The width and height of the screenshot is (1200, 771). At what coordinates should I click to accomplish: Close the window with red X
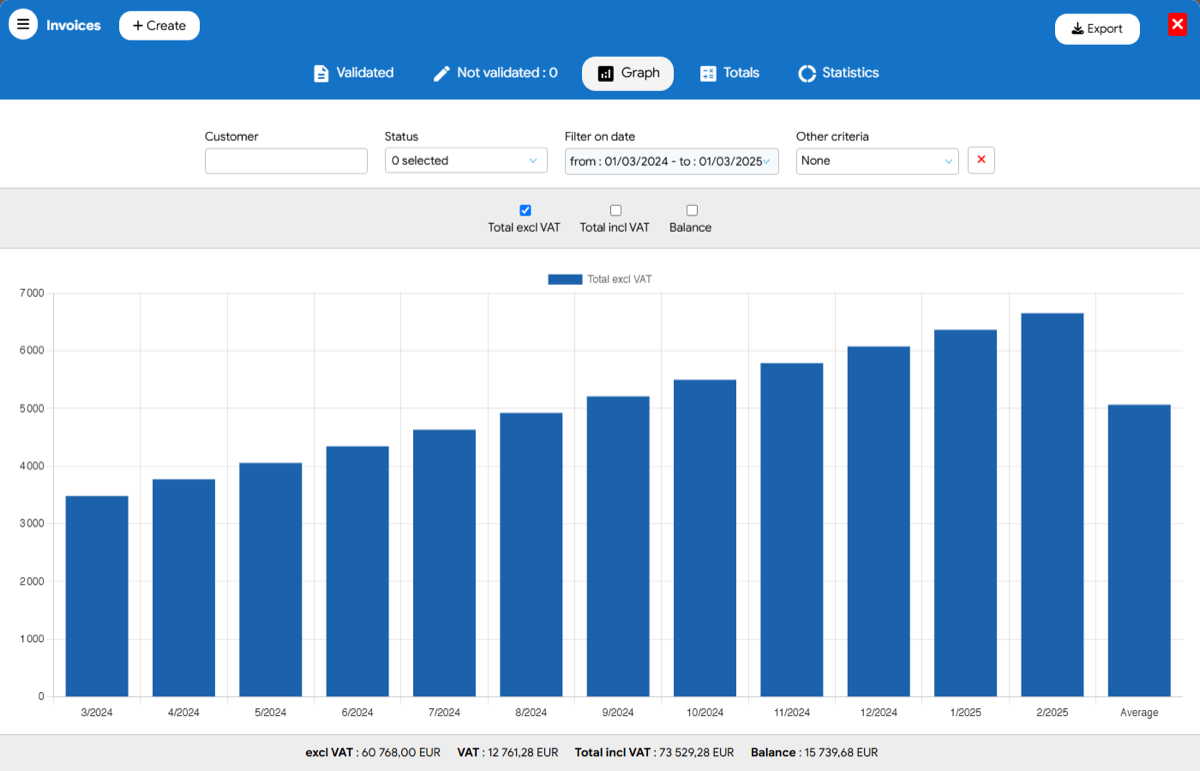[x=1177, y=24]
